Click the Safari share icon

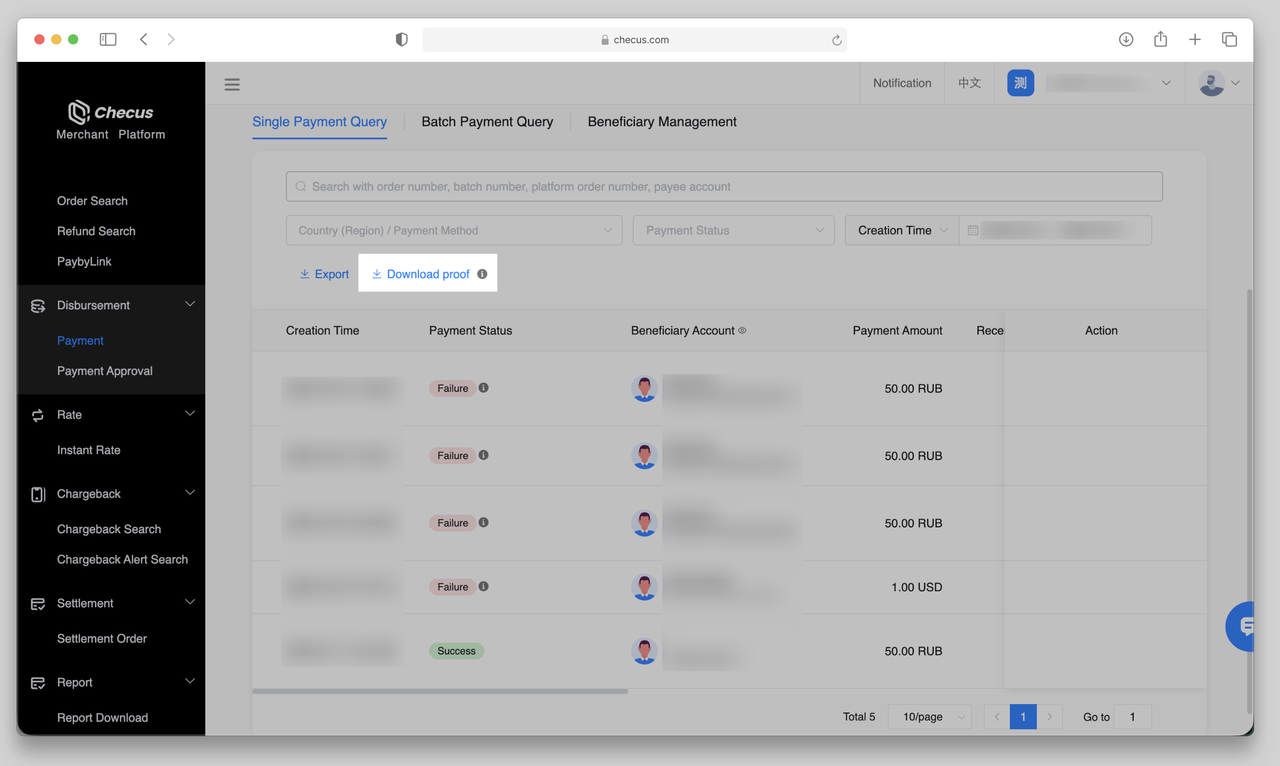tap(1160, 39)
